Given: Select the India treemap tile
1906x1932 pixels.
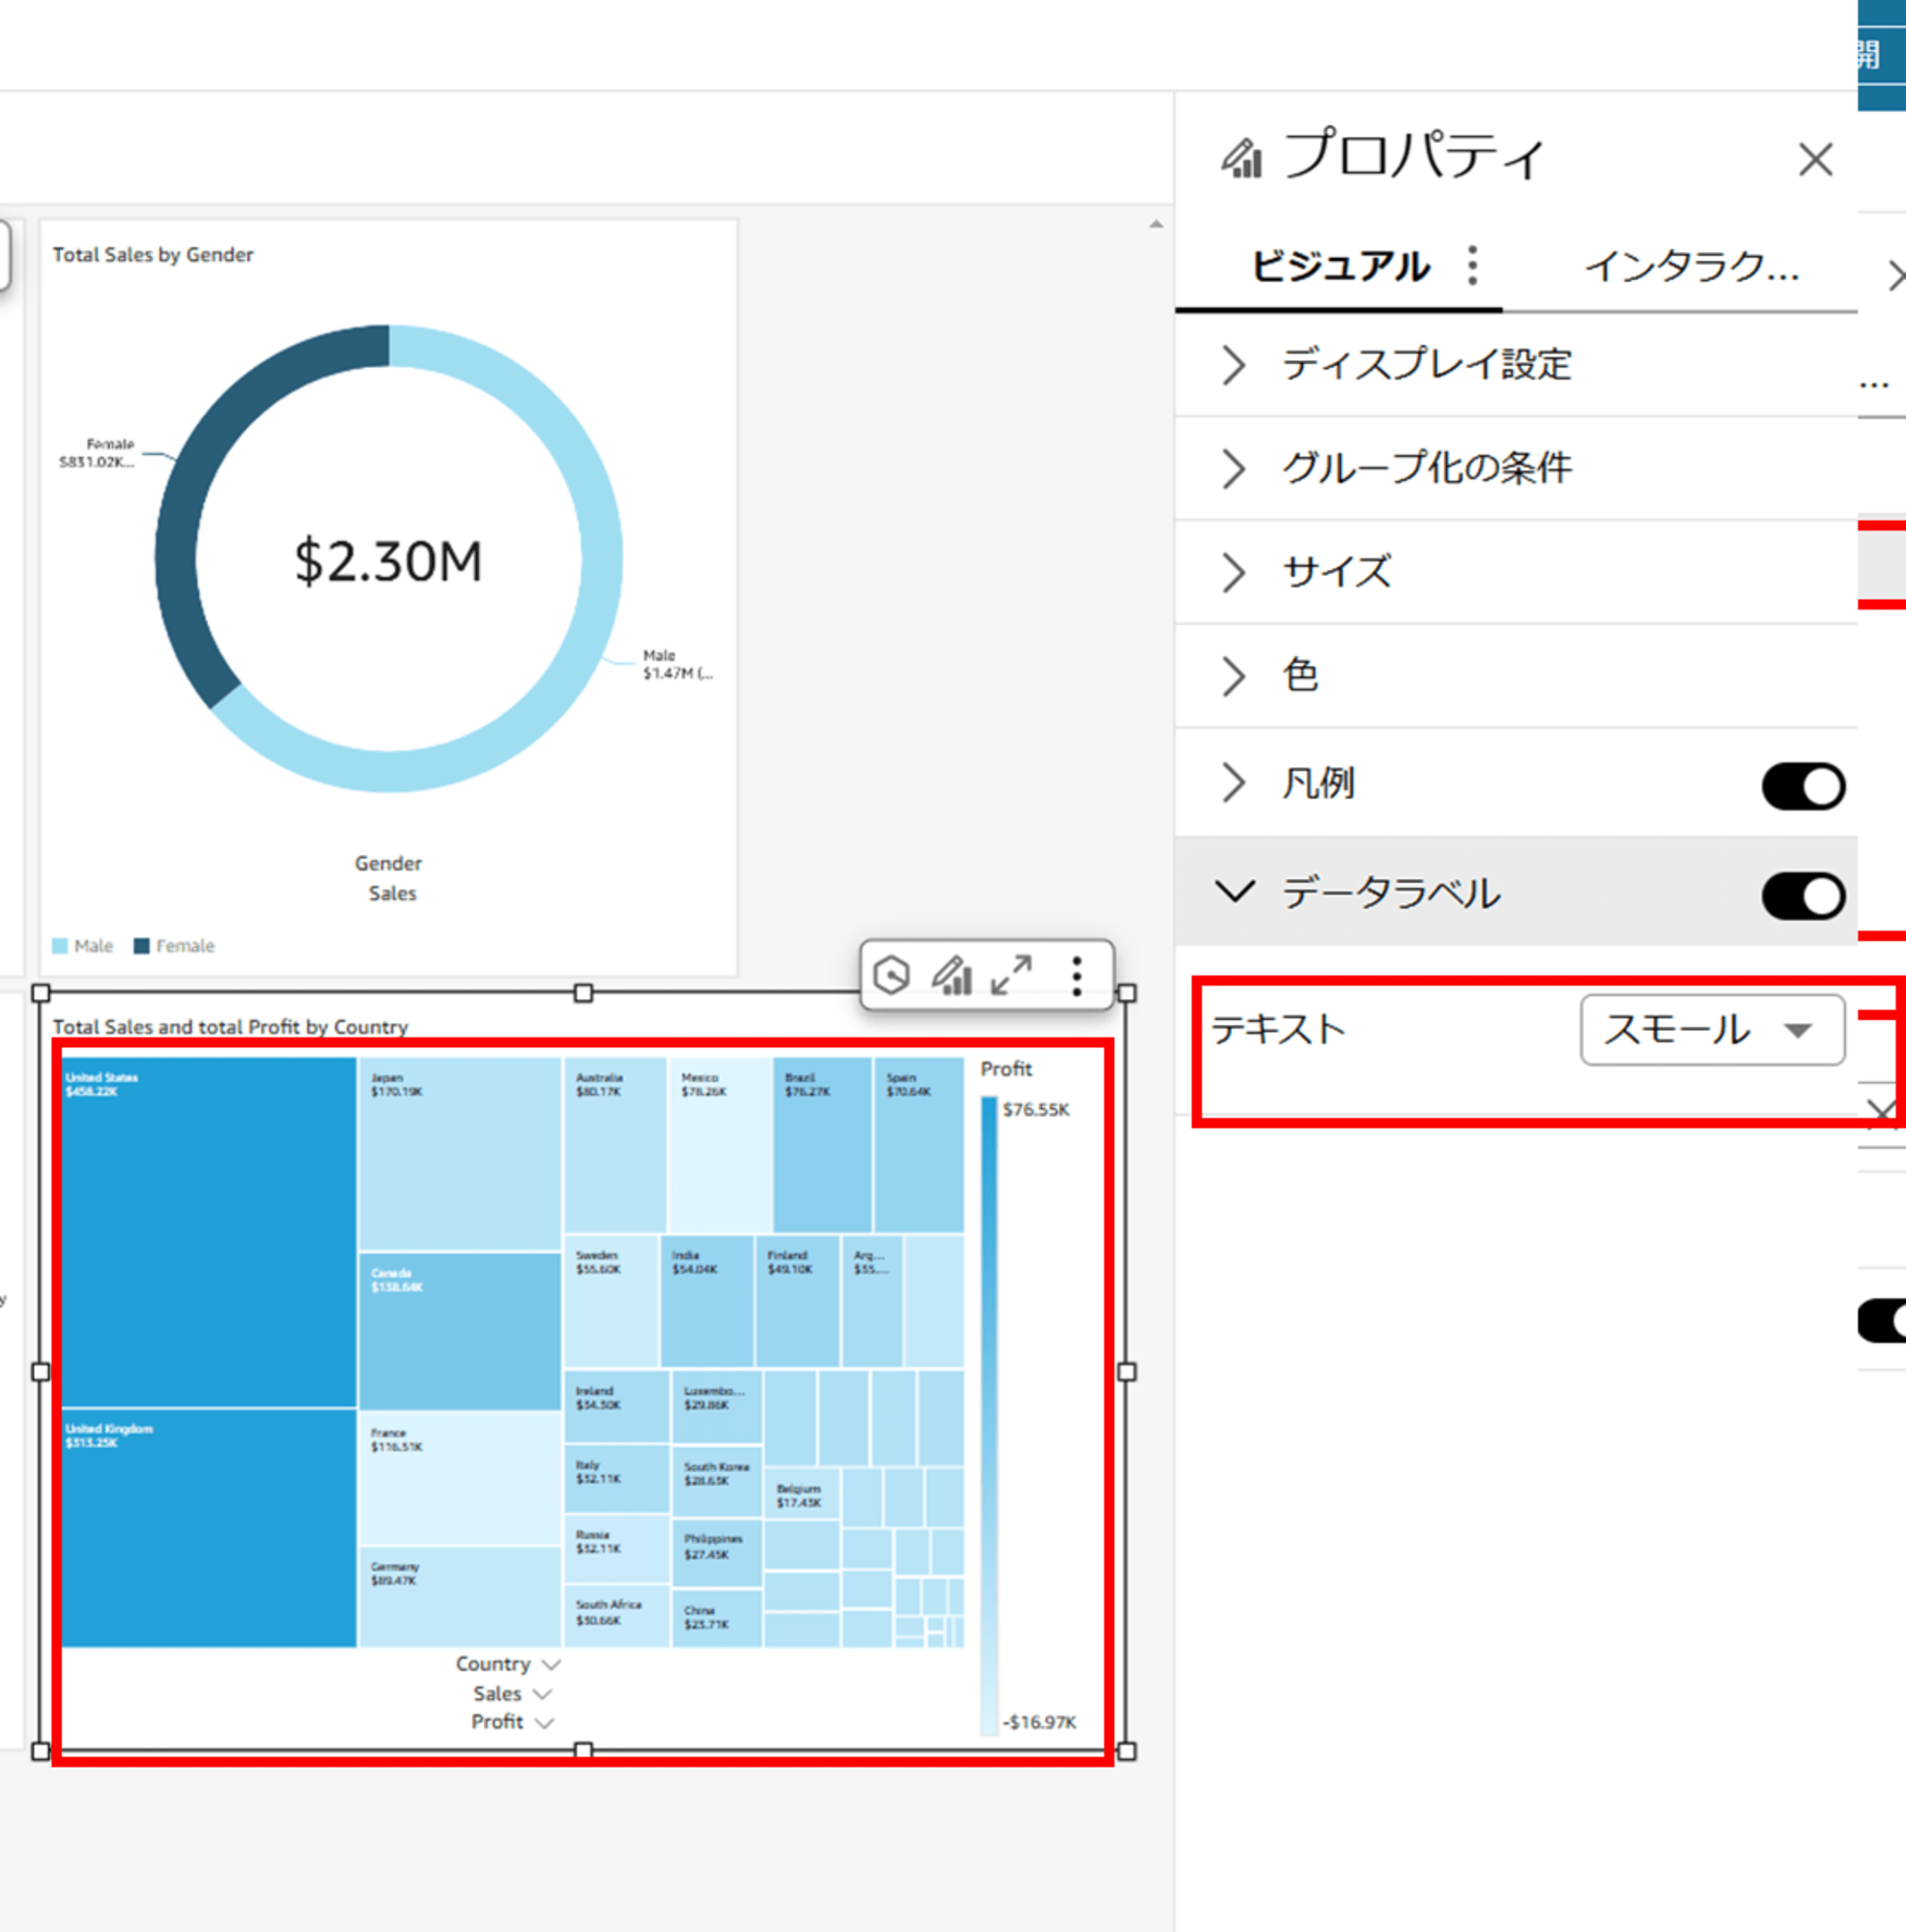Looking at the screenshot, I should point(706,1301).
